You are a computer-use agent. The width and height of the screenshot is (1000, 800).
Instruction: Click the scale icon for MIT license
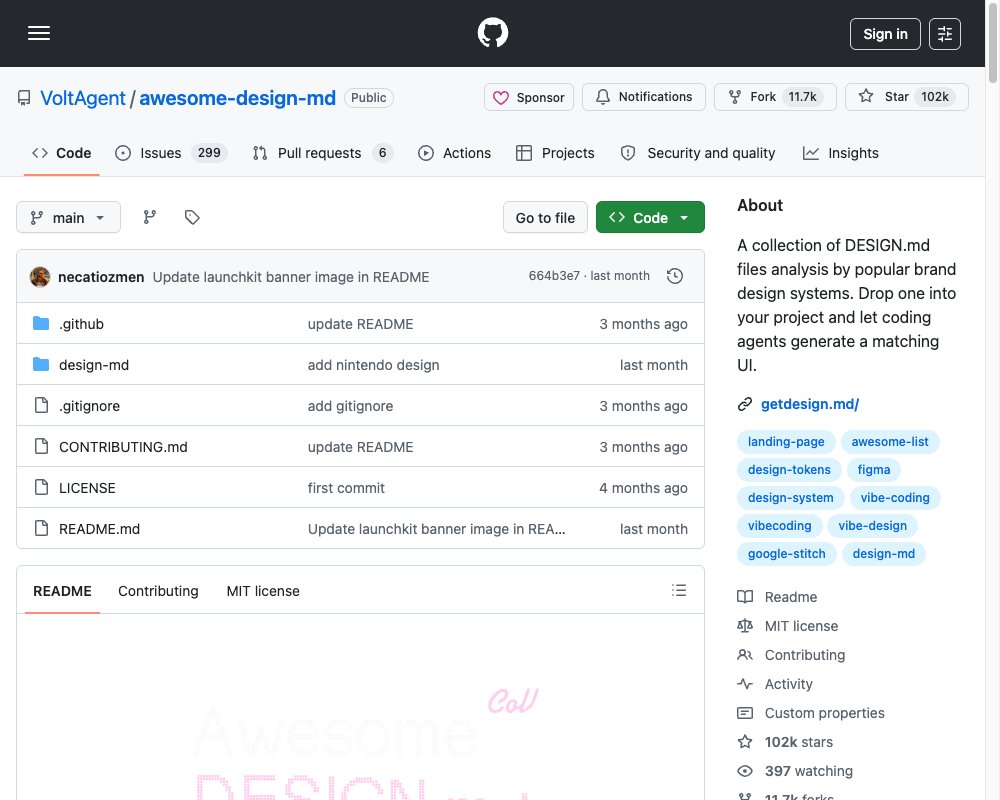tap(745, 626)
